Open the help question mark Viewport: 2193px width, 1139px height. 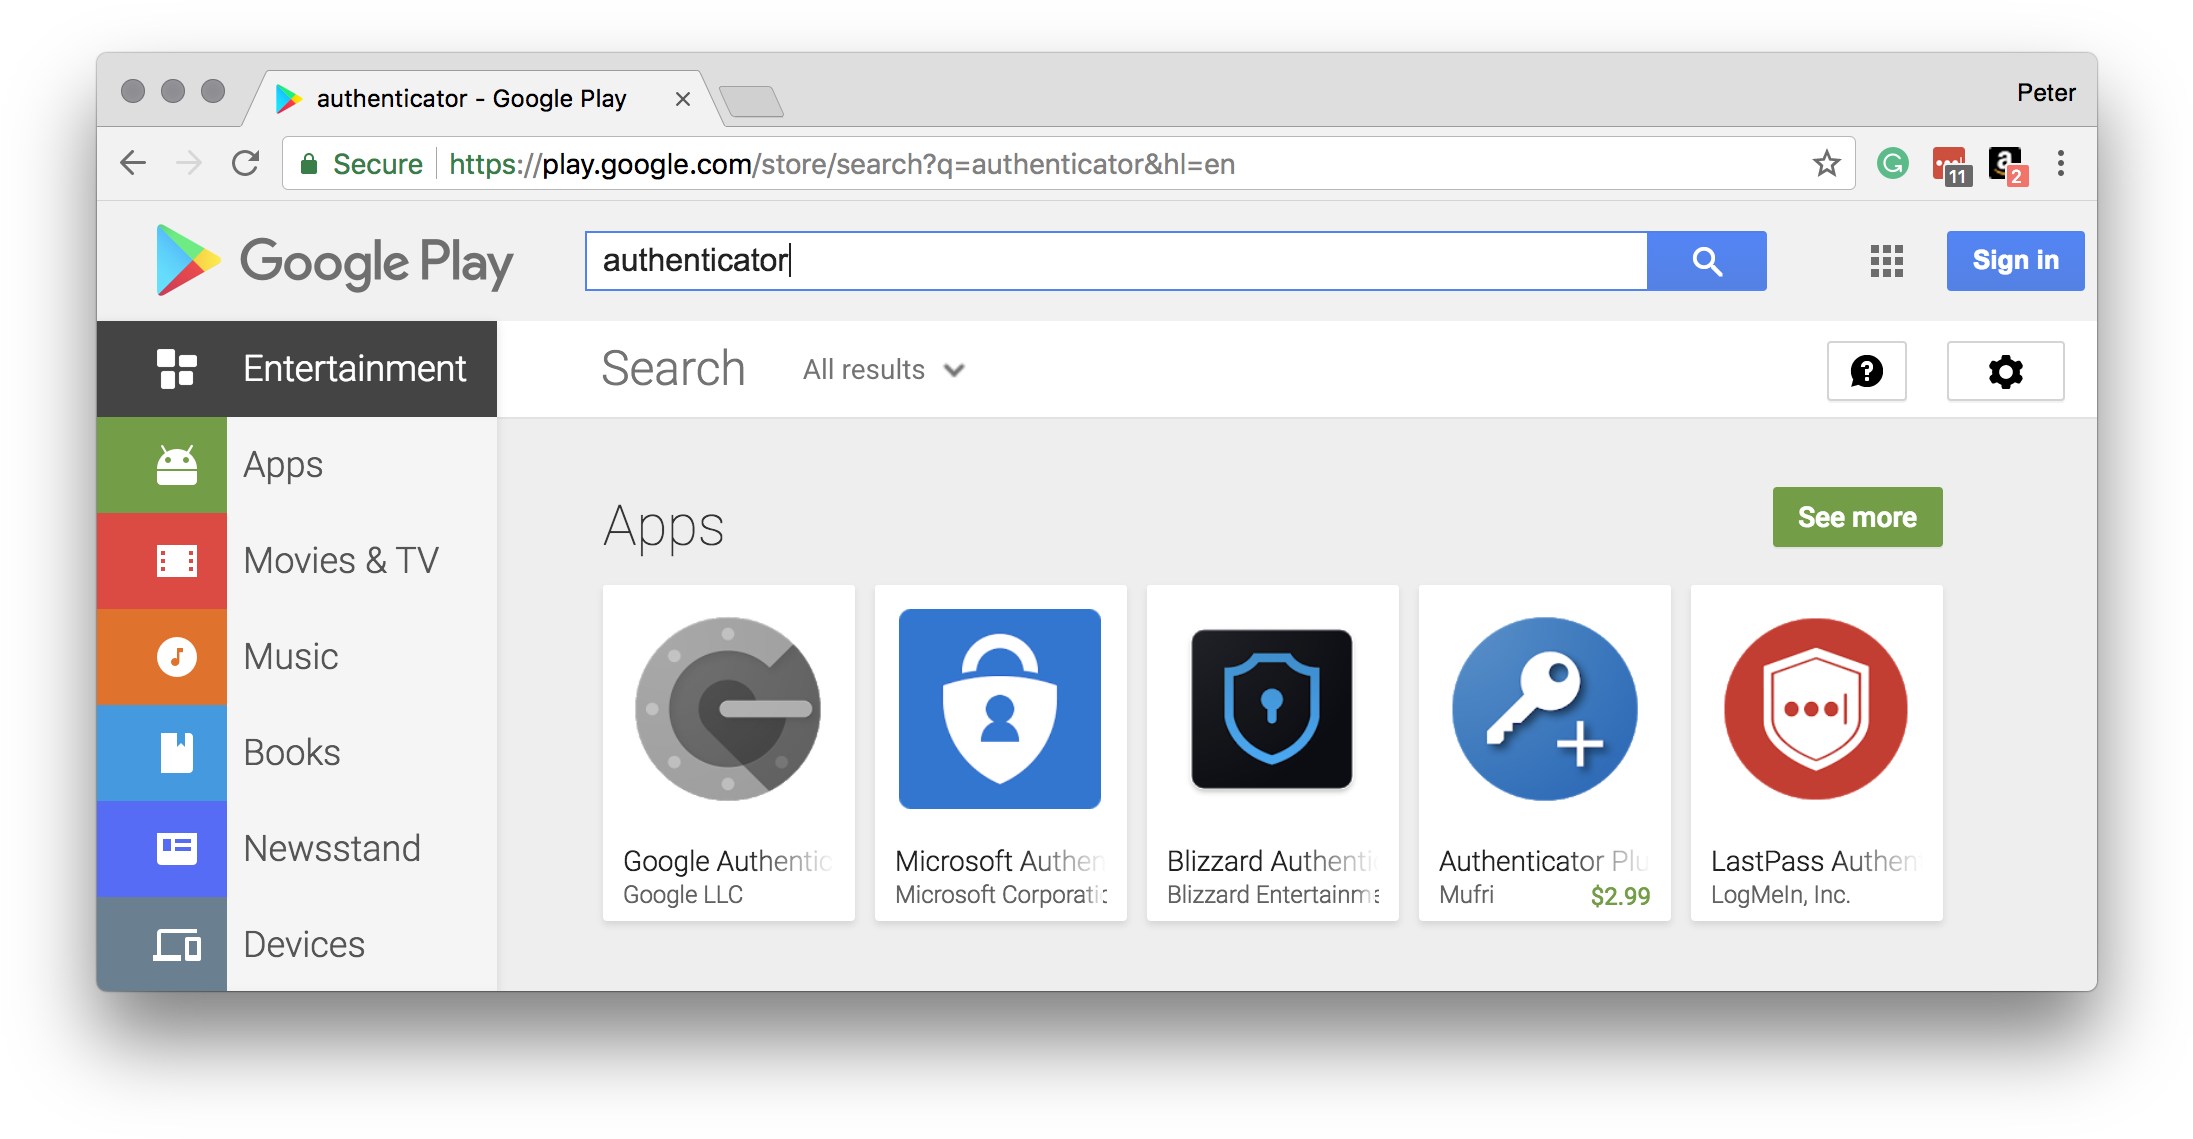[x=1866, y=371]
